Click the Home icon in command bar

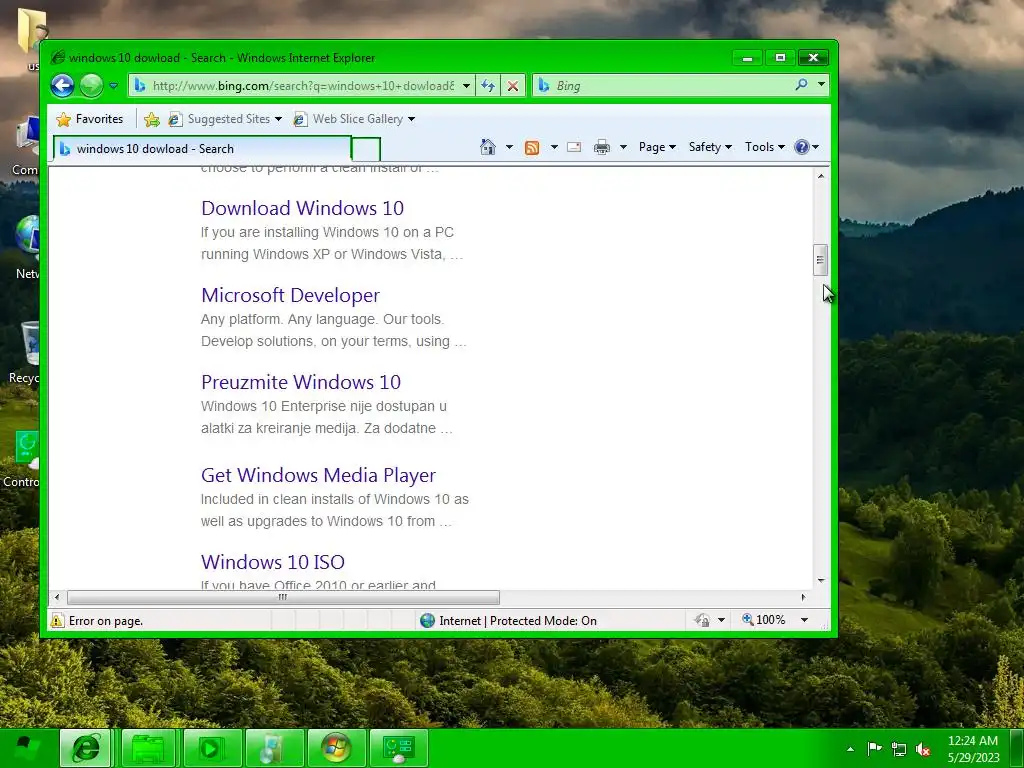coord(488,147)
